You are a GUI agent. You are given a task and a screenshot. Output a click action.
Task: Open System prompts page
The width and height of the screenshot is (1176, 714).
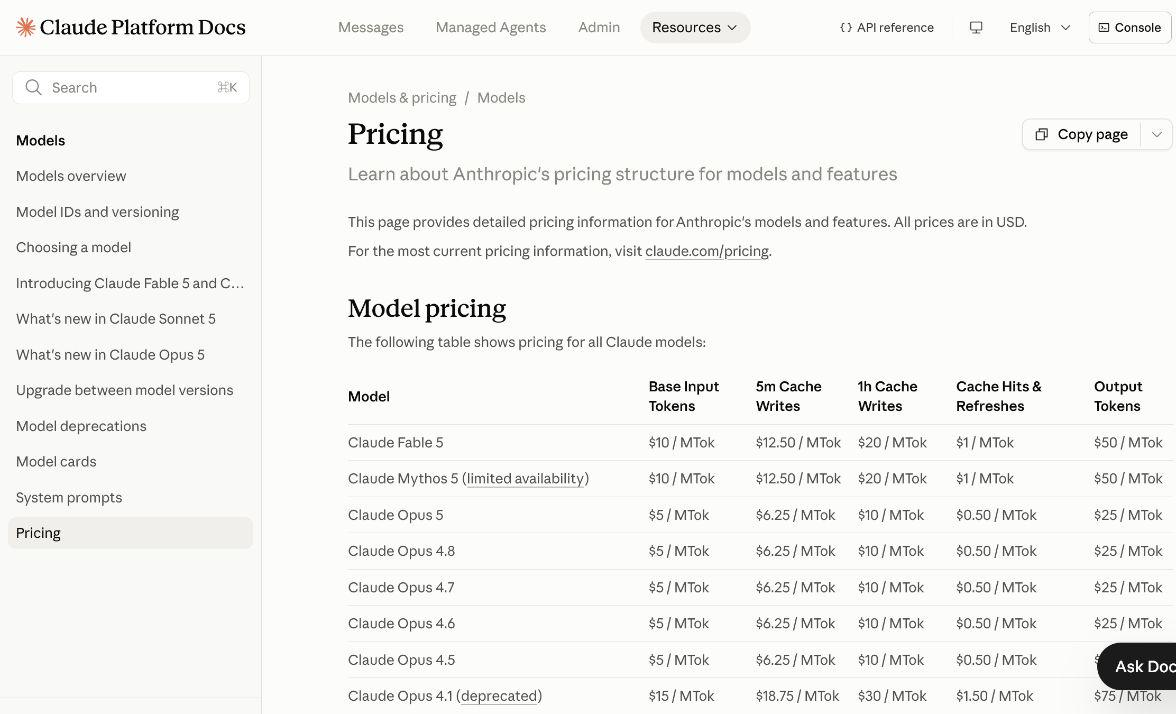coord(69,498)
